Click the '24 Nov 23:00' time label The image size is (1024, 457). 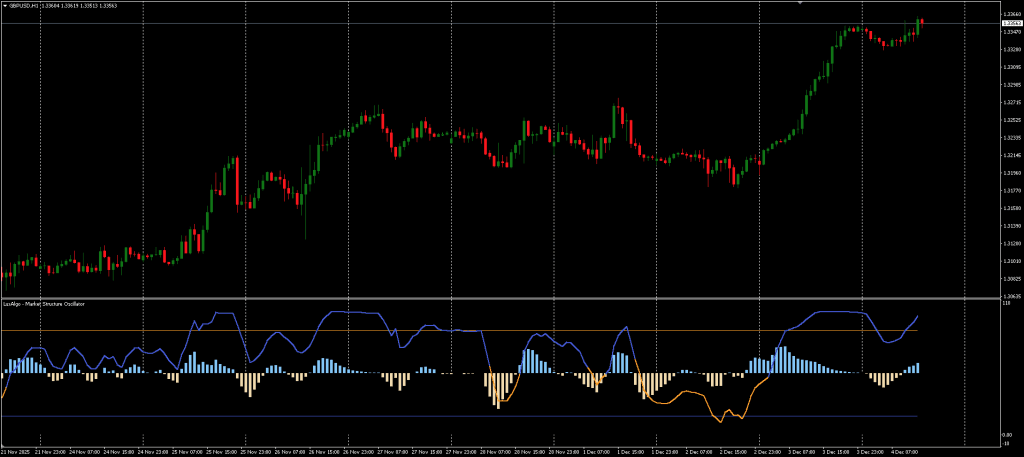tap(151, 451)
